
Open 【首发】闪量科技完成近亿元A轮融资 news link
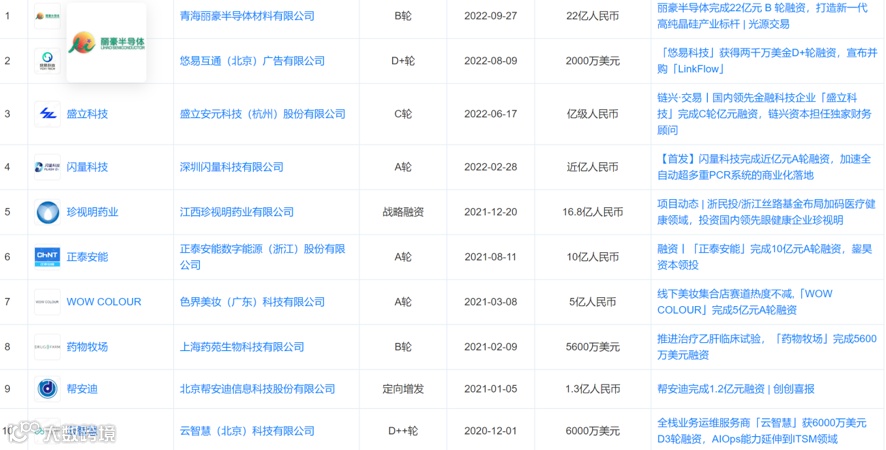(x=765, y=167)
